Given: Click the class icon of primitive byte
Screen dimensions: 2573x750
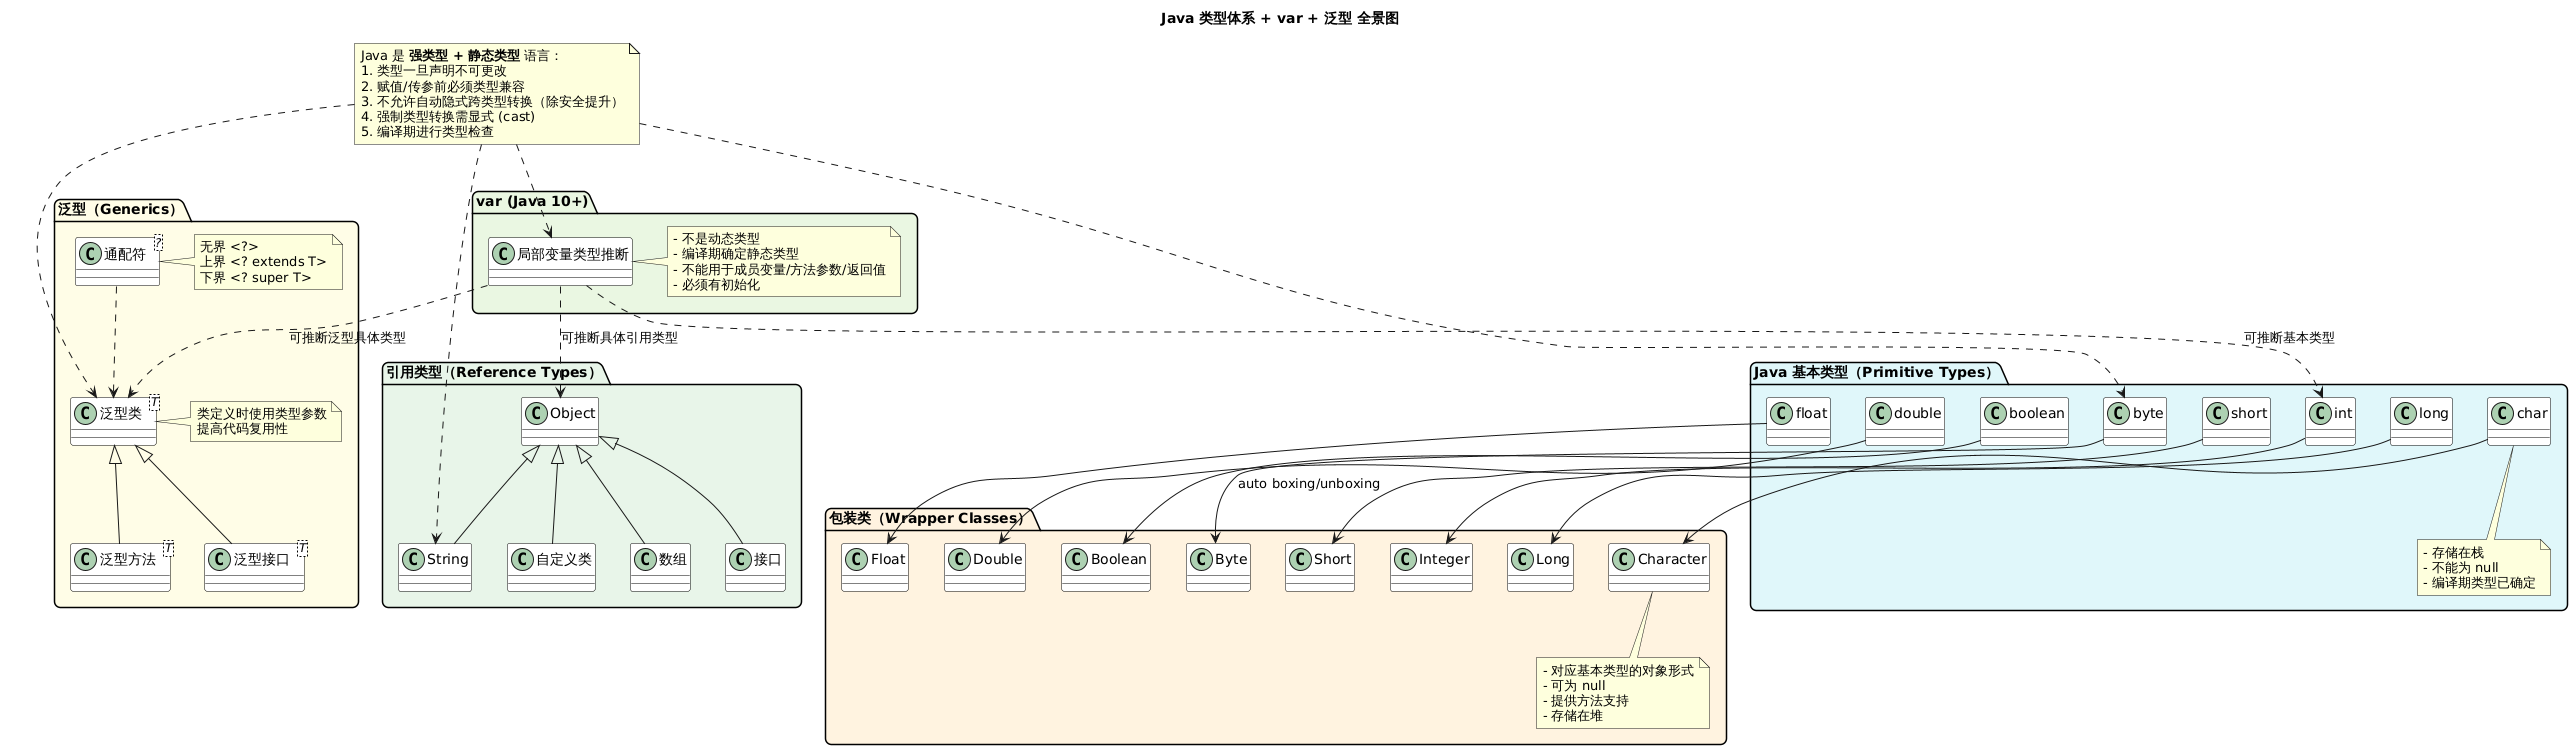Looking at the screenshot, I should (x=2120, y=413).
